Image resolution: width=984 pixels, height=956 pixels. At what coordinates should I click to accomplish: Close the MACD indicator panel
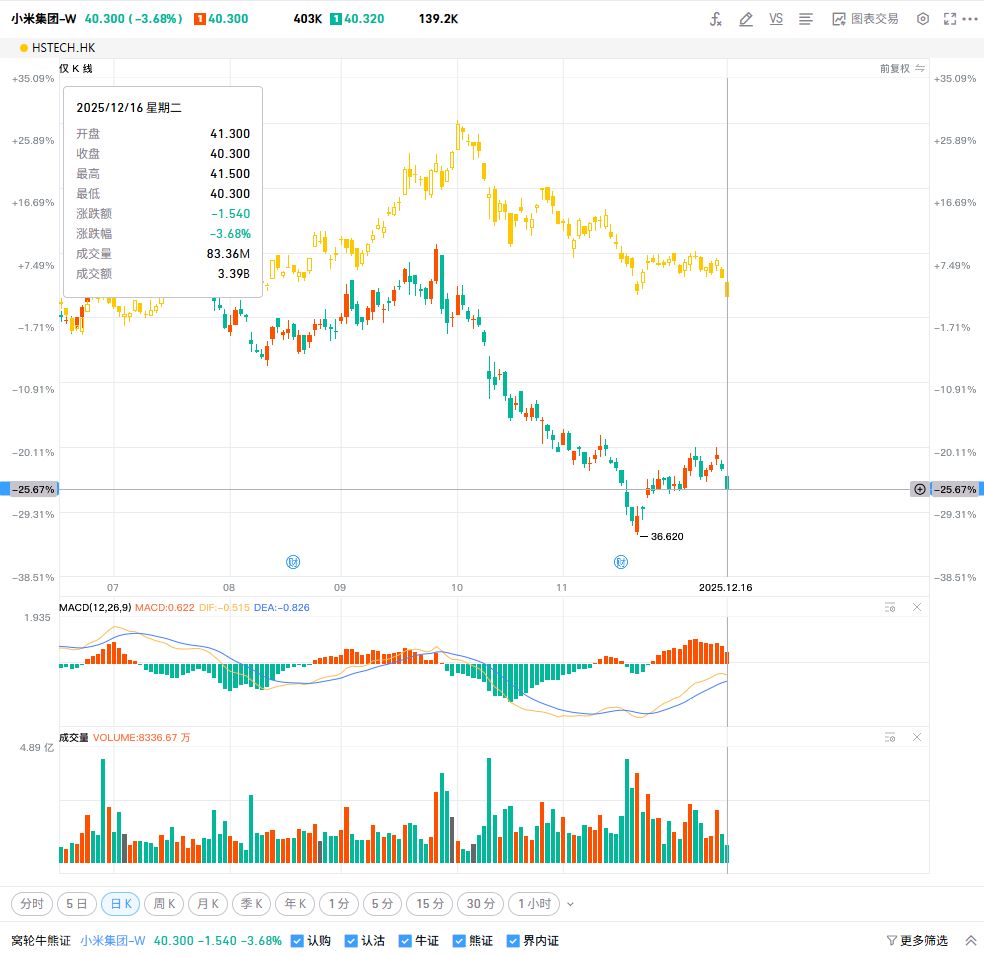coord(917,607)
